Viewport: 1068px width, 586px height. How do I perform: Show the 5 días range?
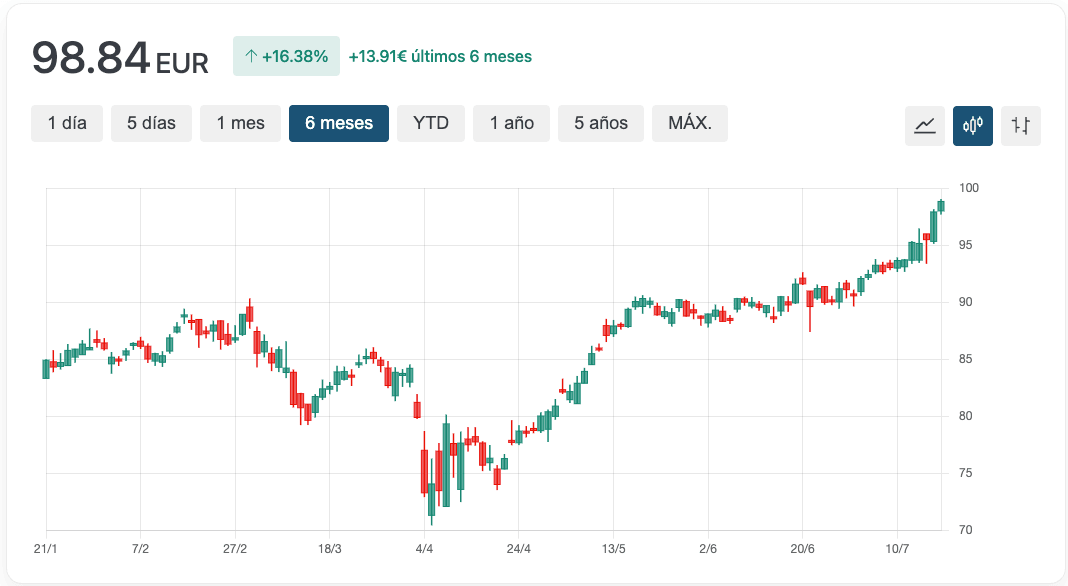coord(151,123)
